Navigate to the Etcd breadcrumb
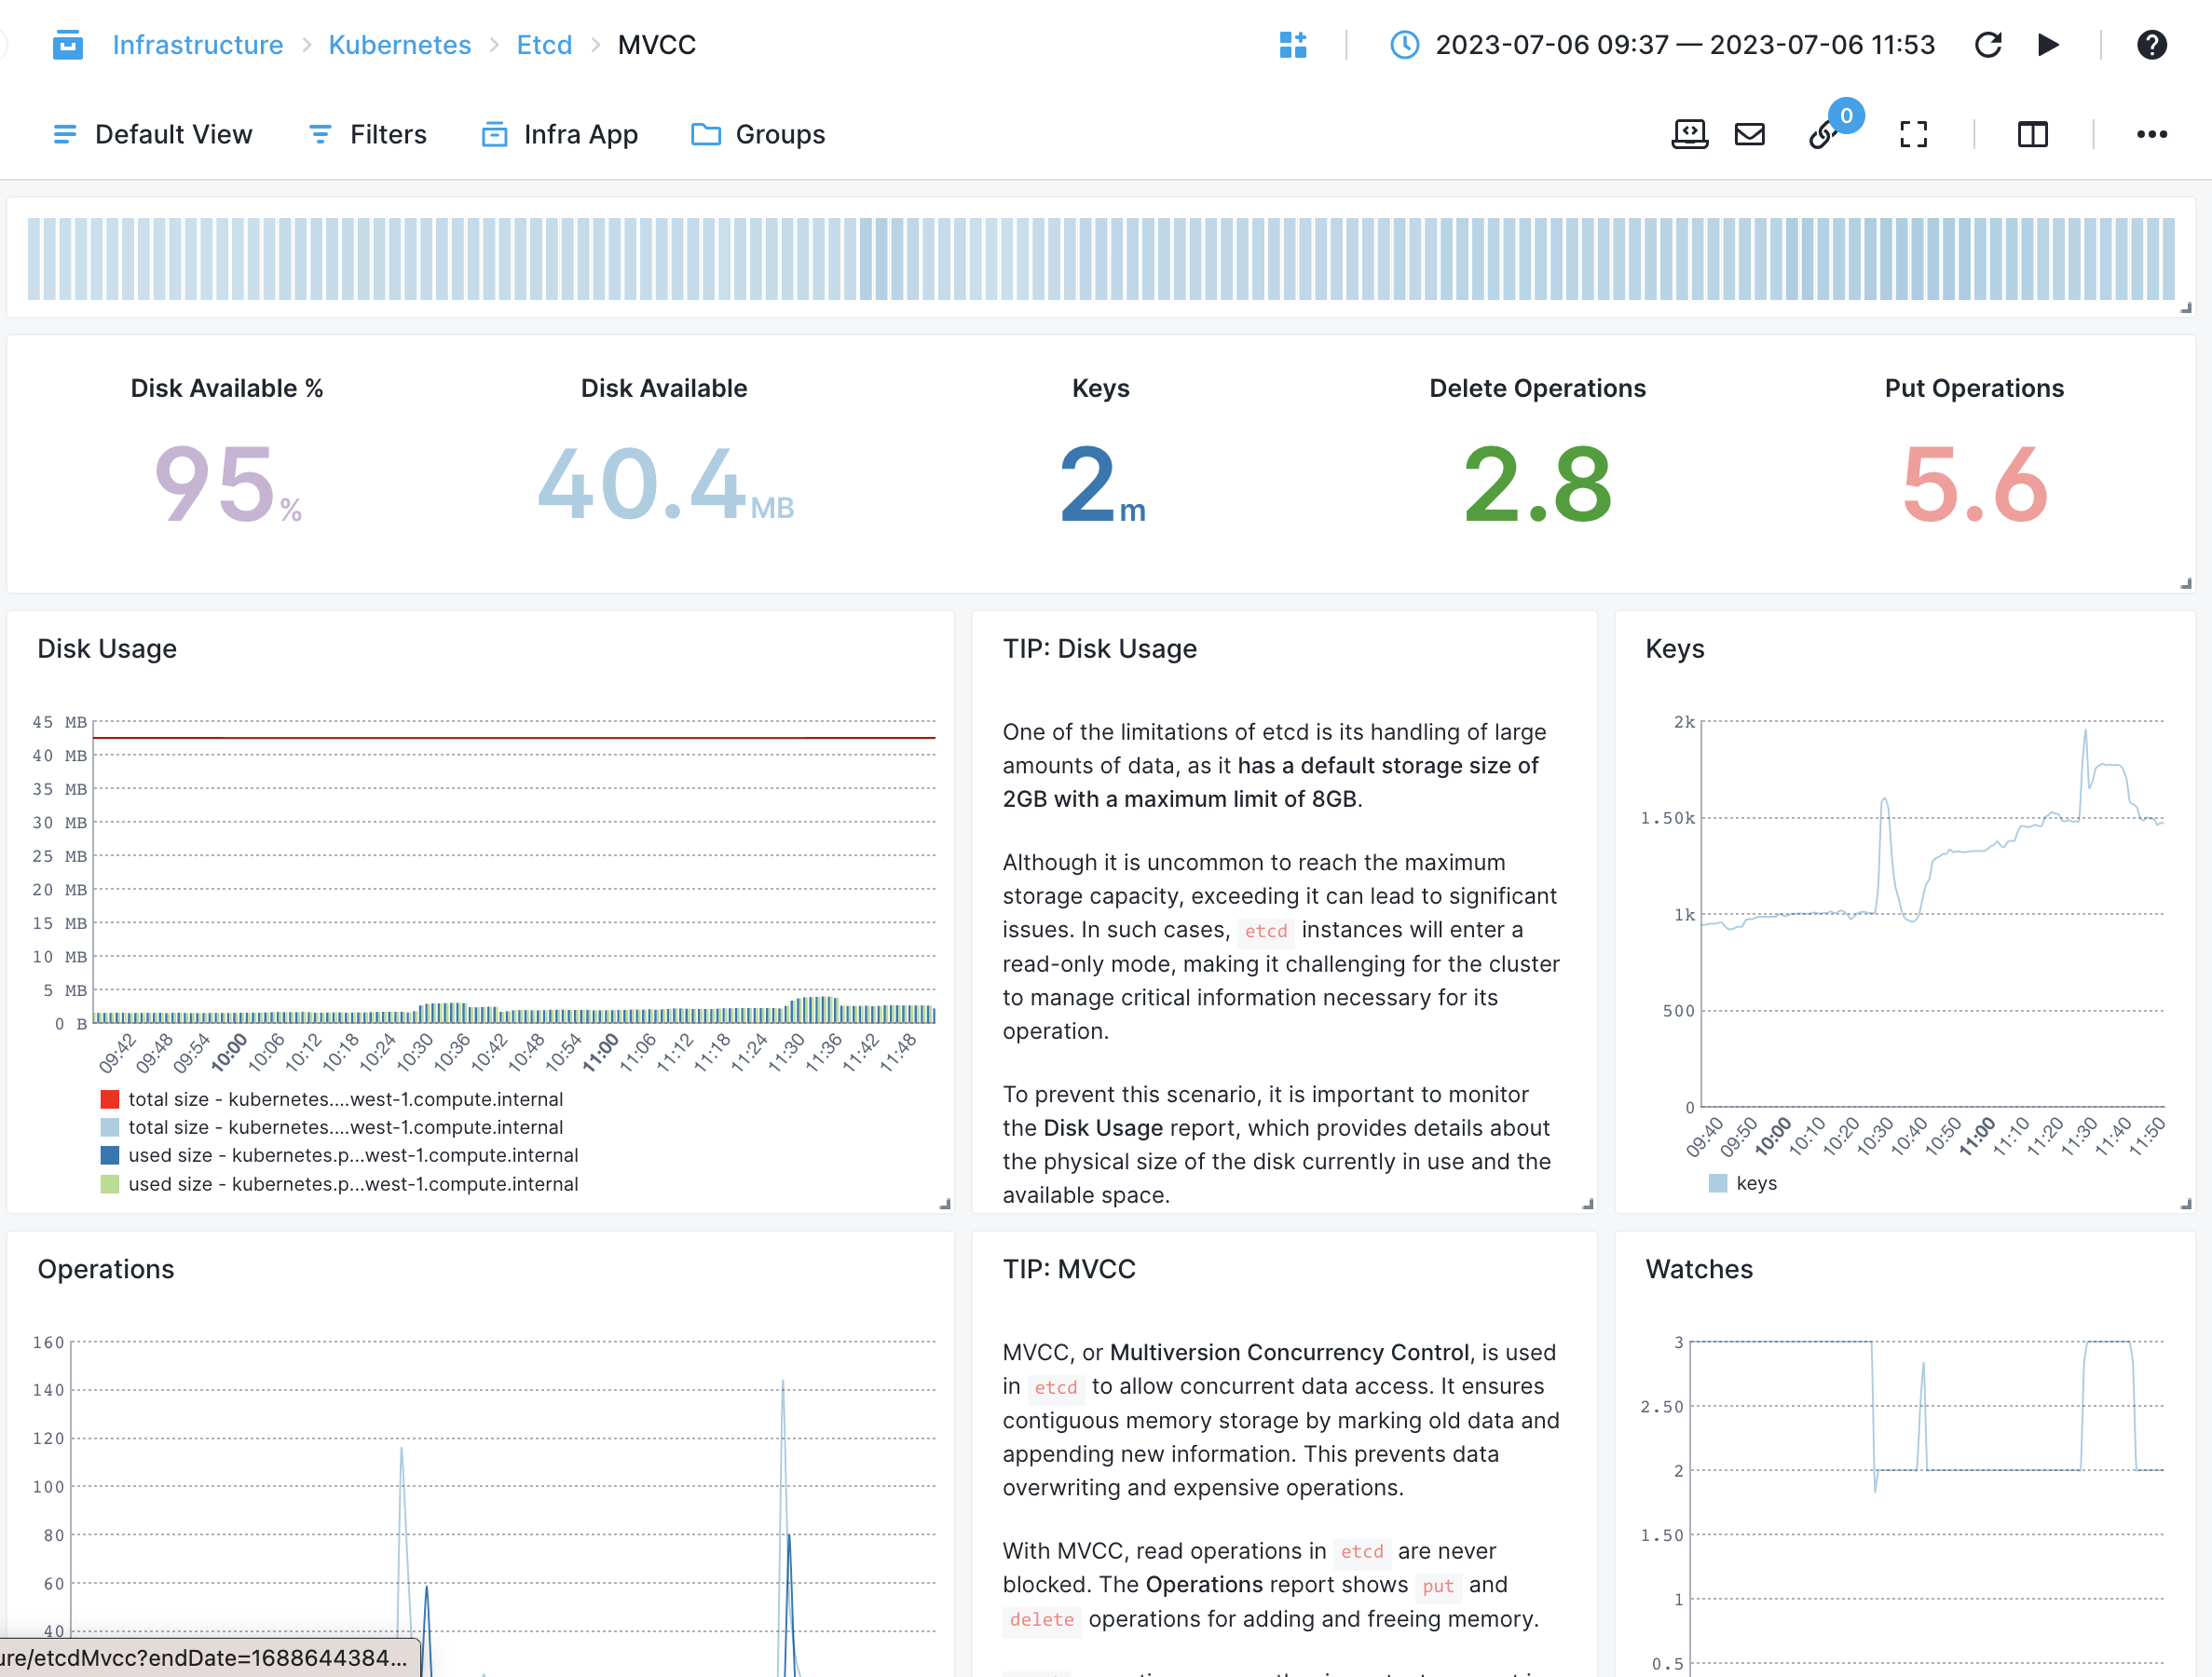This screenshot has width=2212, height=1677. [x=544, y=45]
